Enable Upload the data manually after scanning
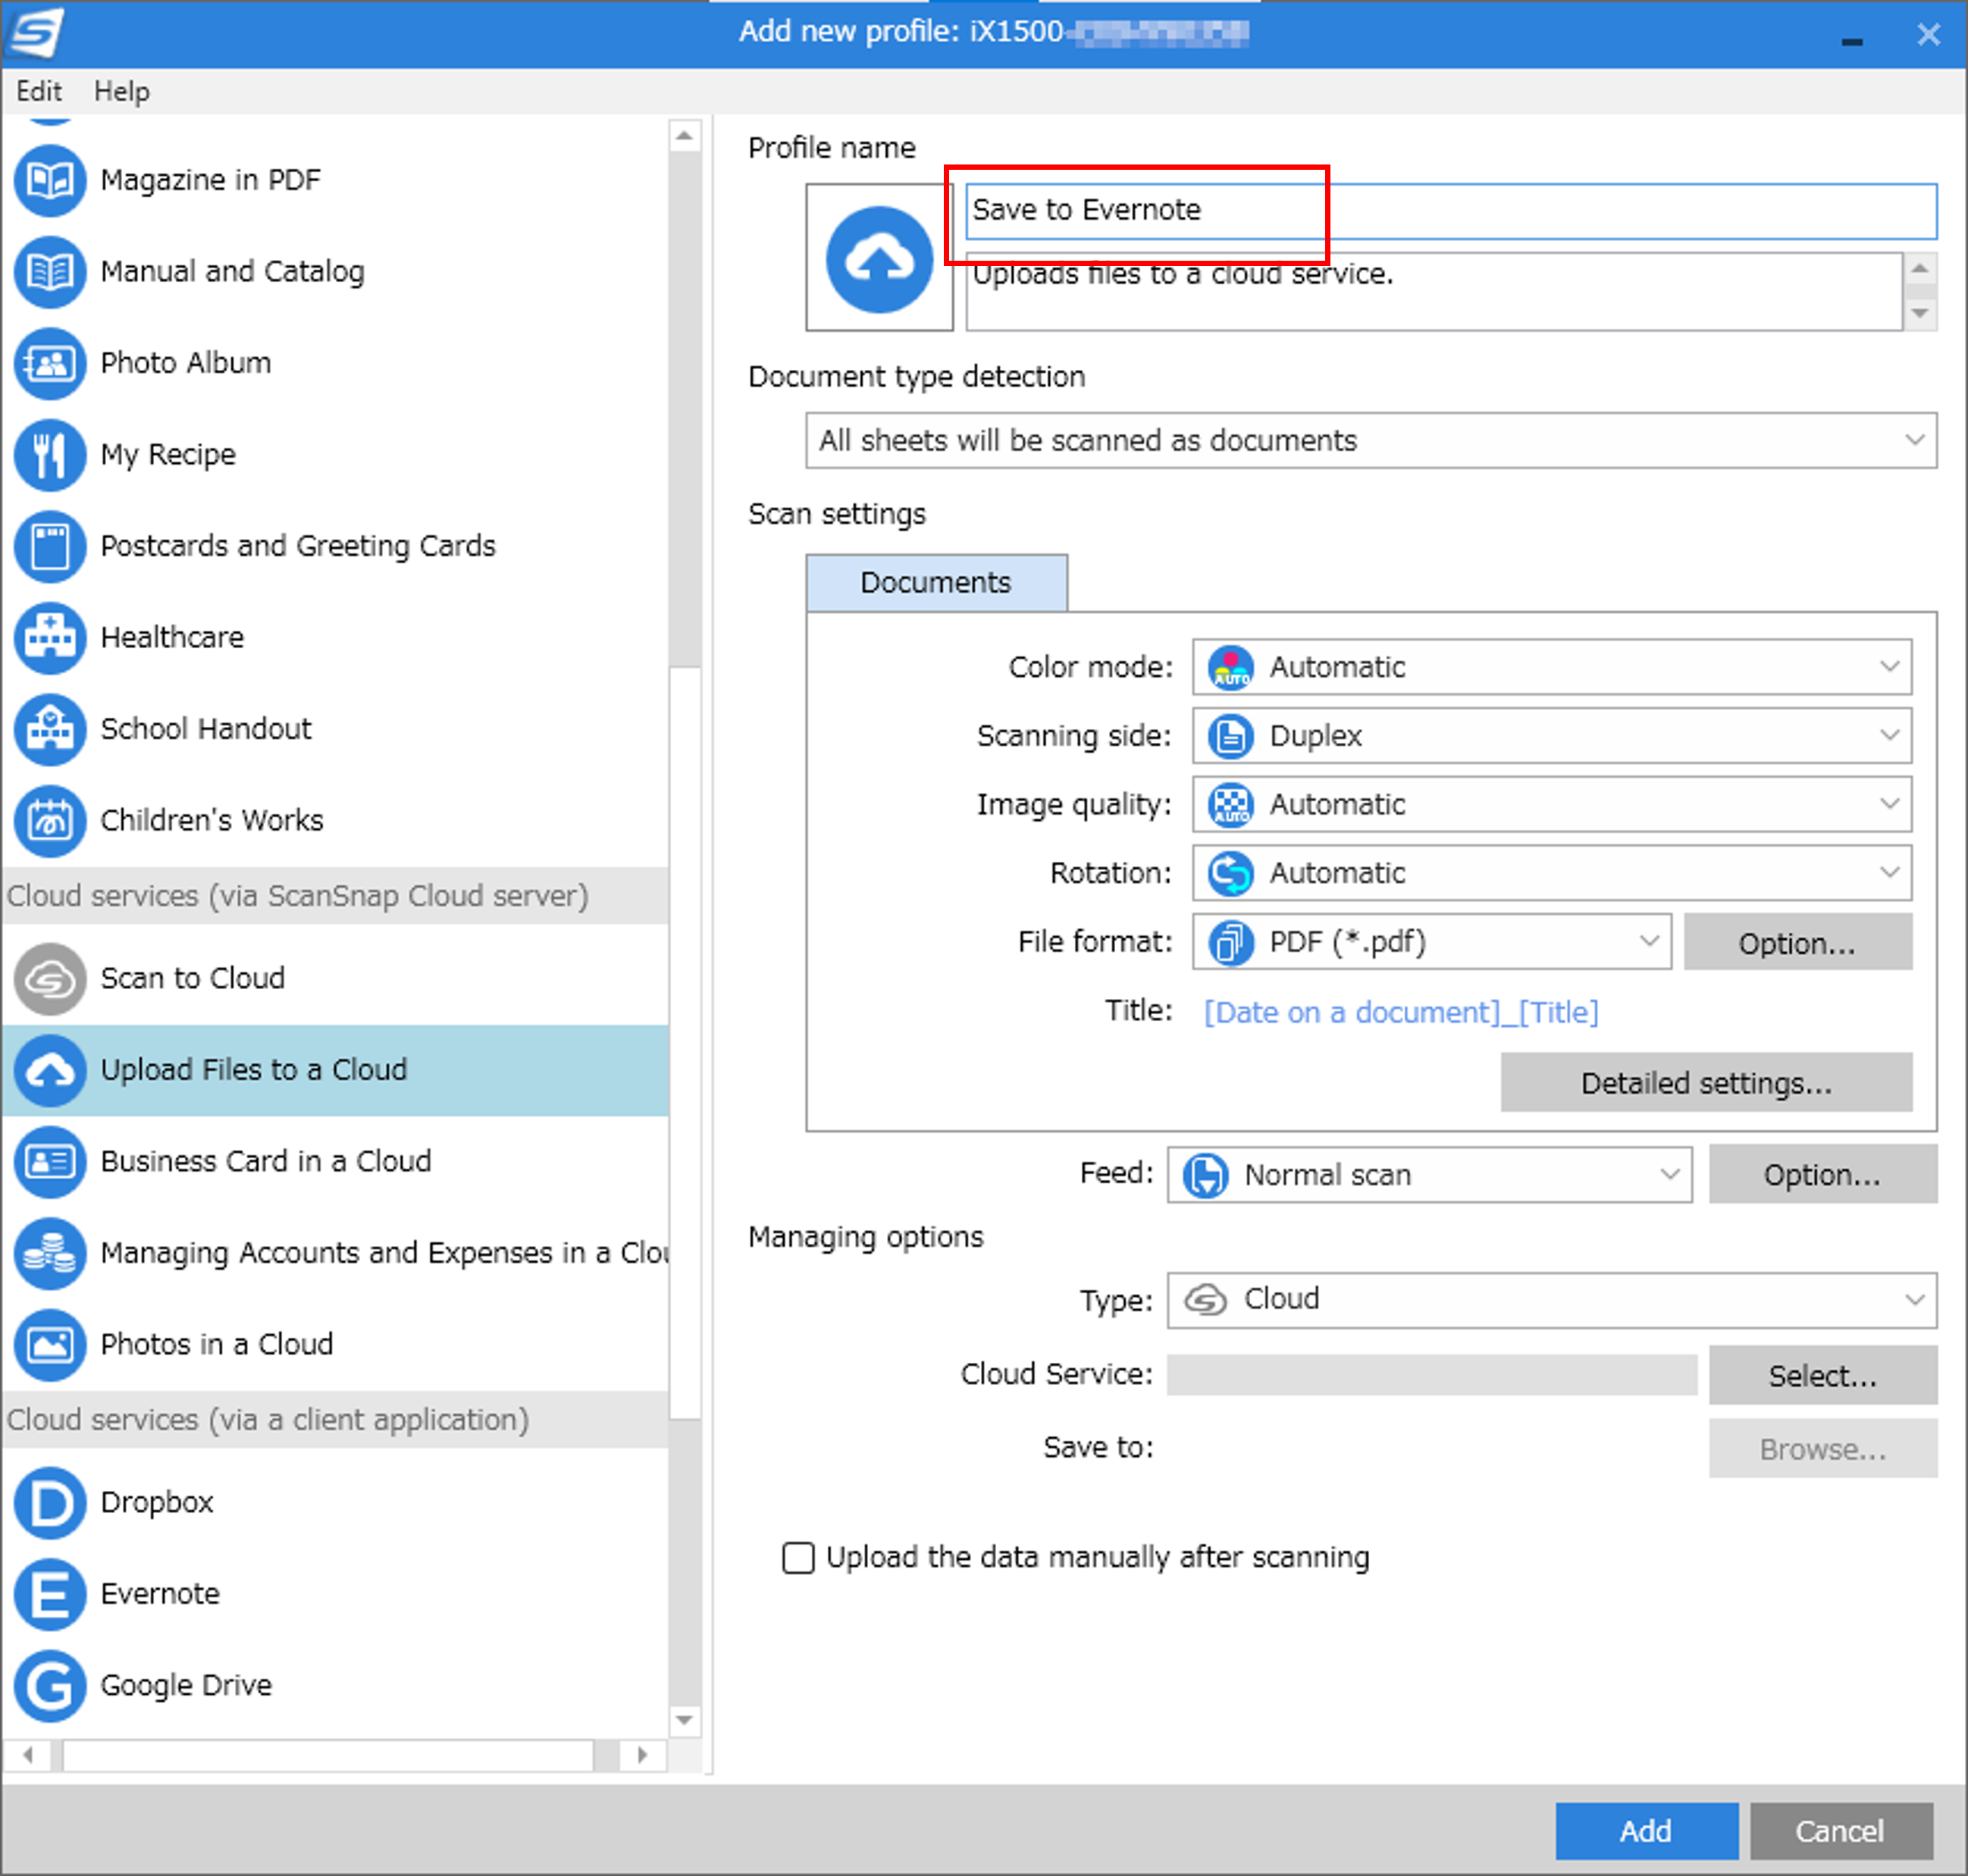 click(798, 1558)
